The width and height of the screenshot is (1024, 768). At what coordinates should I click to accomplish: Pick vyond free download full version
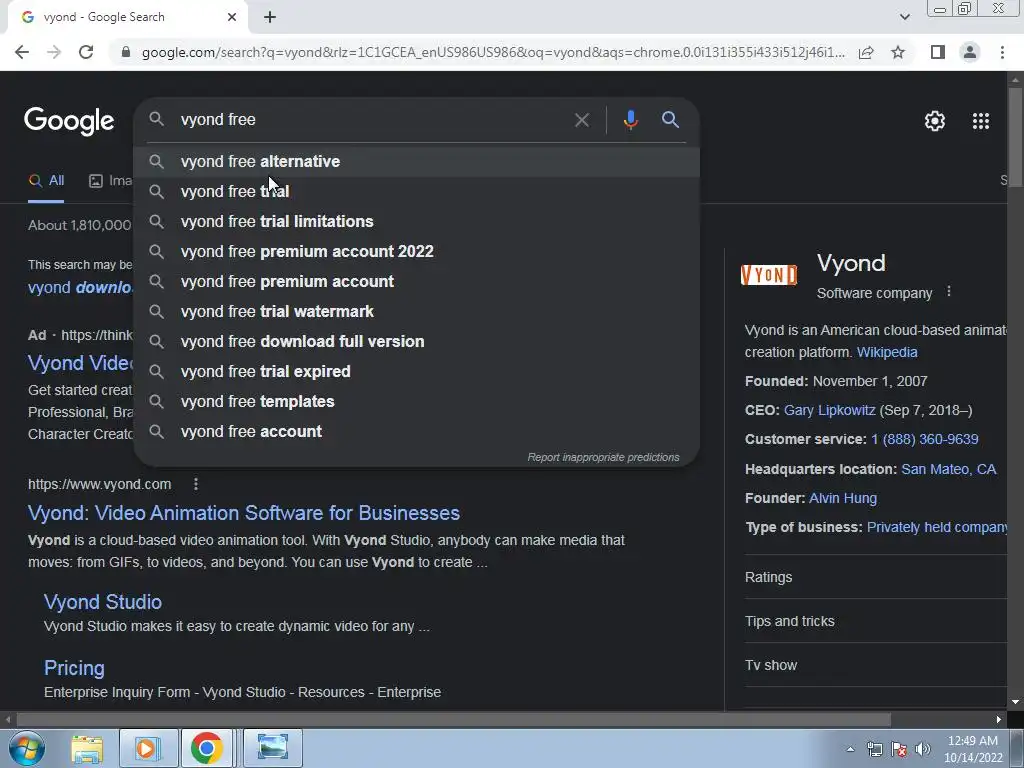click(417, 342)
